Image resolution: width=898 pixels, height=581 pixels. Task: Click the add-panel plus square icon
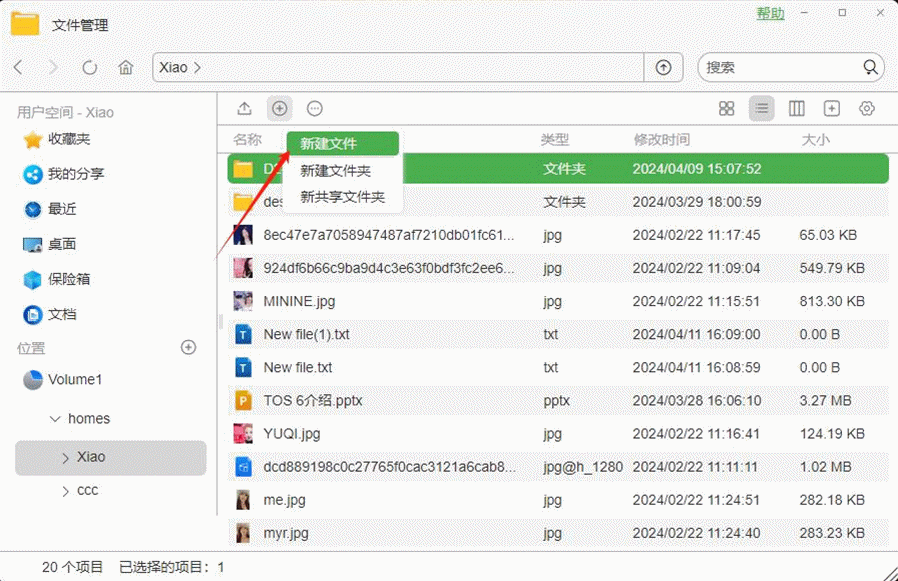pos(832,108)
